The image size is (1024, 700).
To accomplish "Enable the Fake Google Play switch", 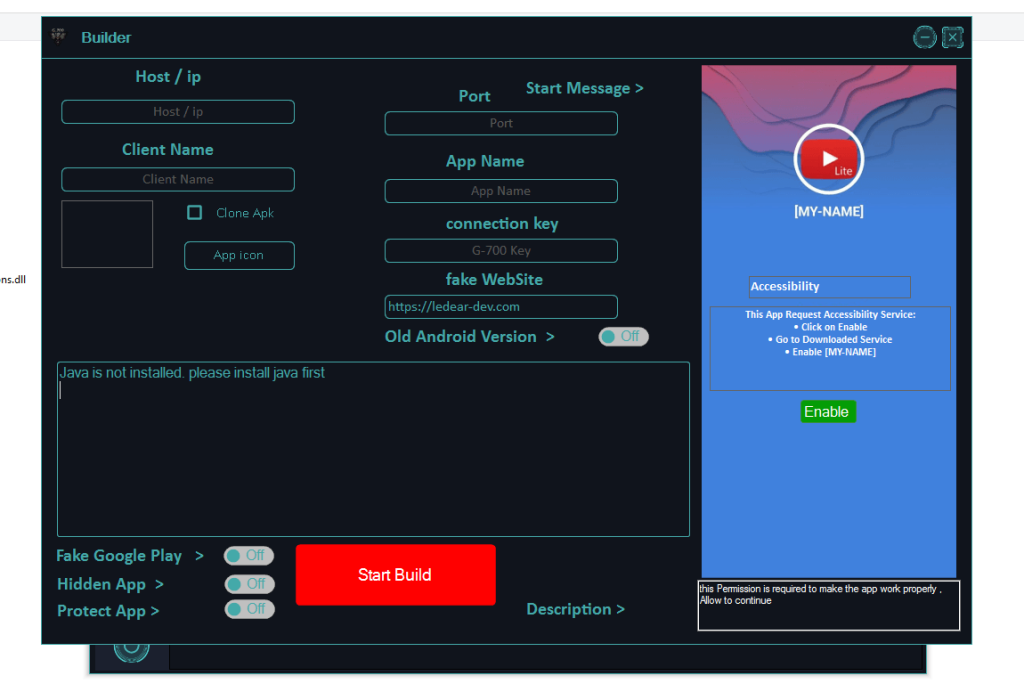I will click(248, 555).
